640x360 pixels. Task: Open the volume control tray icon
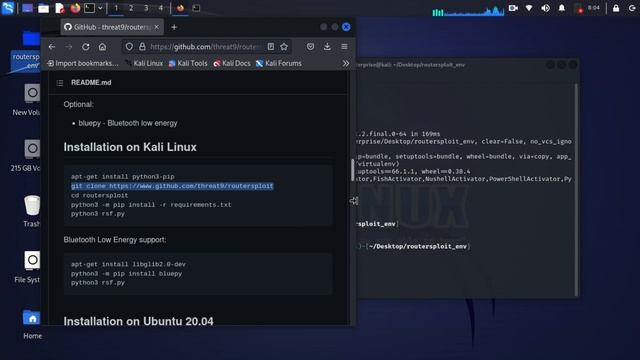coord(545,8)
